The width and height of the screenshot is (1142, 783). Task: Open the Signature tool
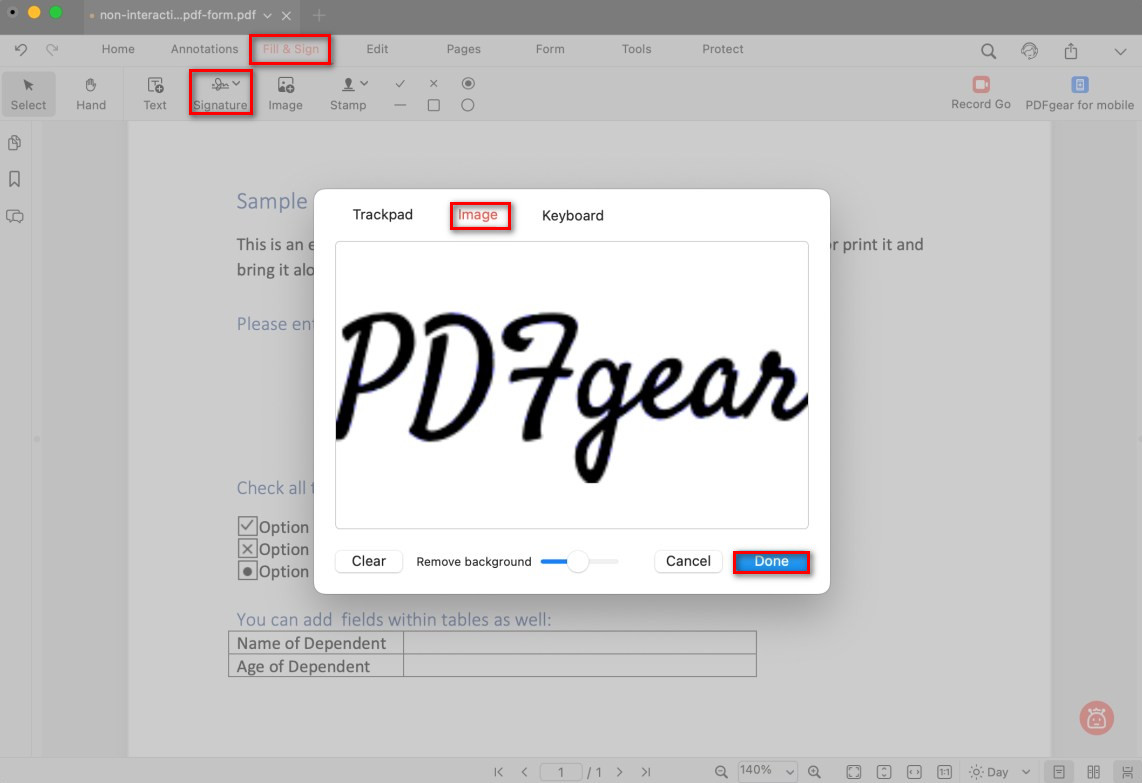(x=220, y=94)
